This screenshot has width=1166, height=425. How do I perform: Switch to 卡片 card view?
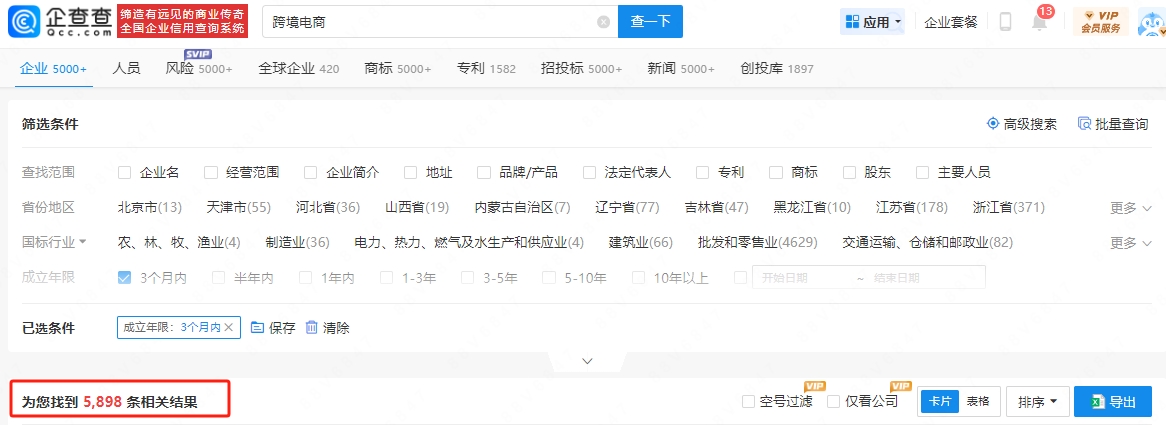pyautogui.click(x=941, y=401)
